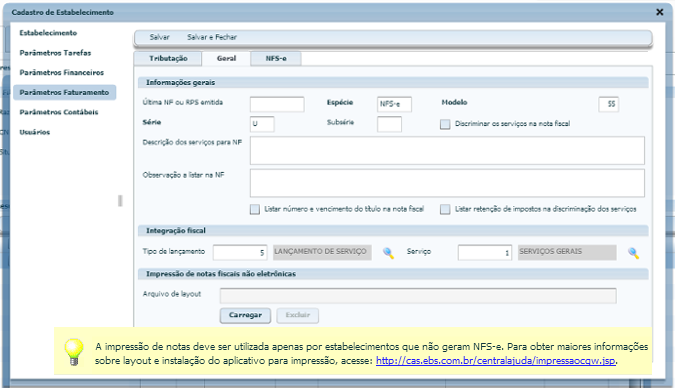Click the Integração fiscal section header
675x388 pixels.
click(393, 231)
